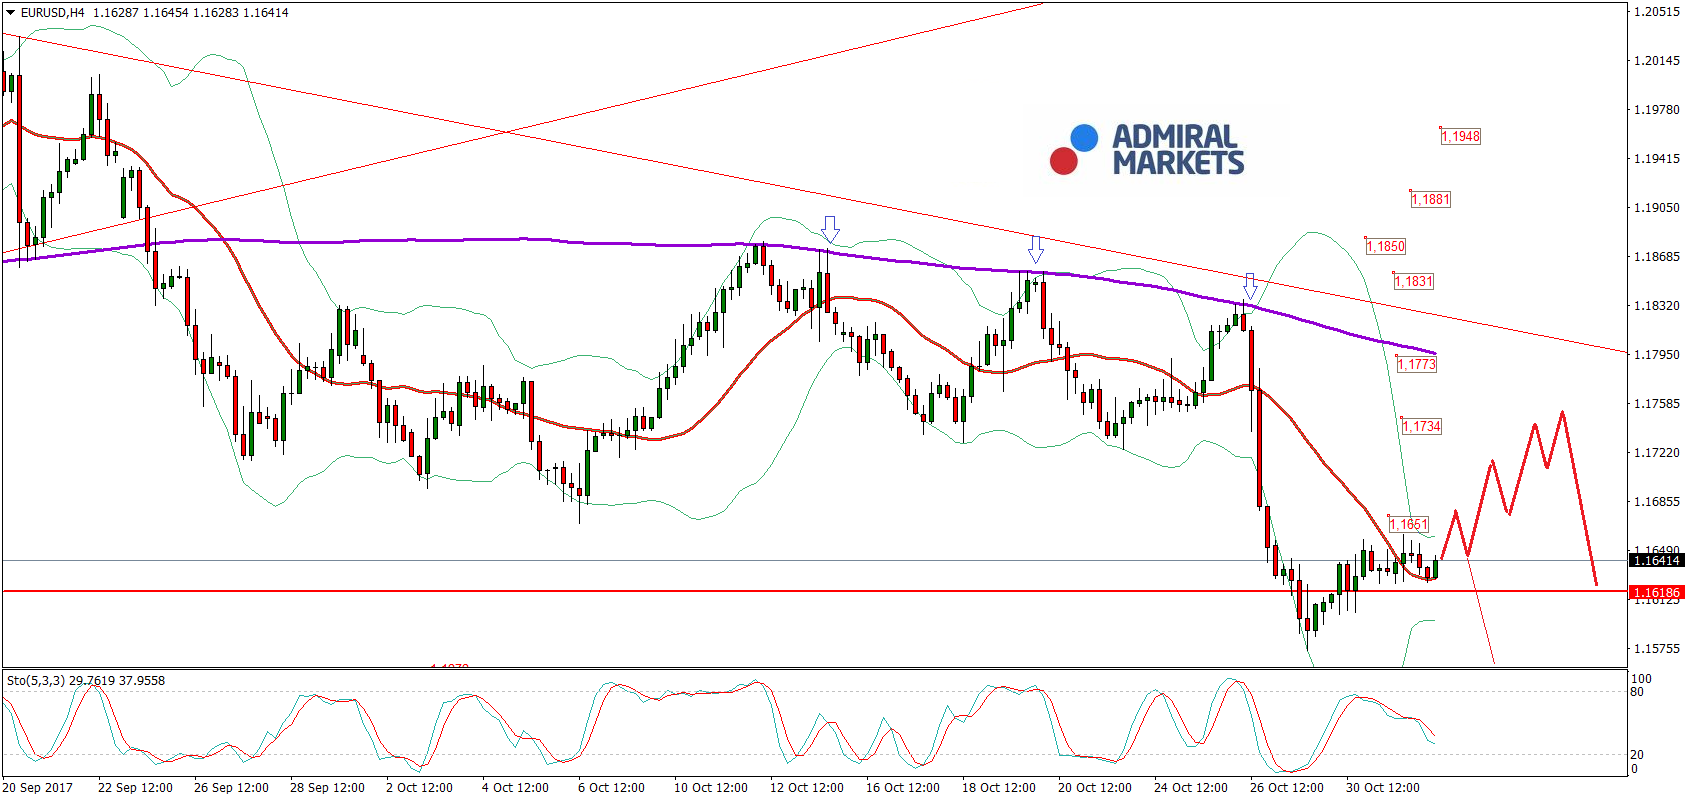Click the 6 Oct 12:00 date label

pyautogui.click(x=611, y=788)
